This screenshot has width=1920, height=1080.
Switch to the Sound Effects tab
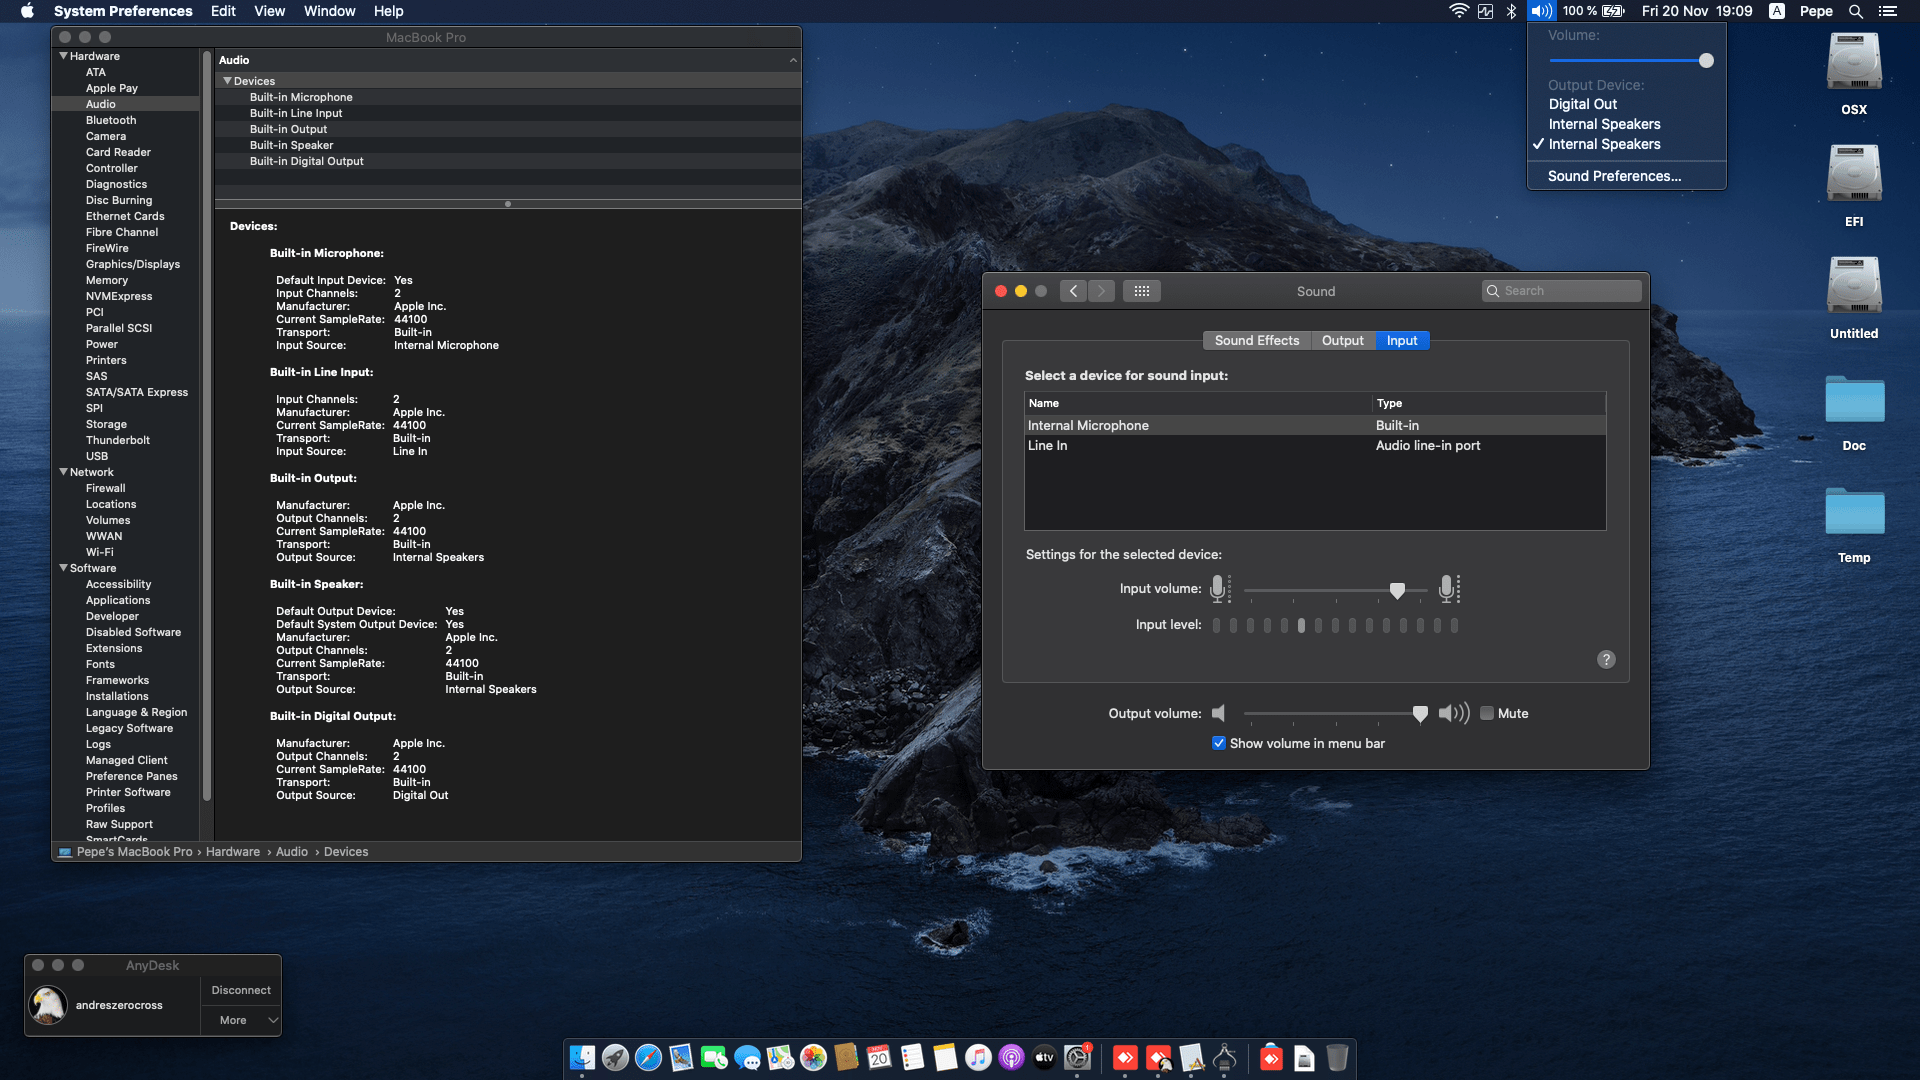(x=1256, y=340)
